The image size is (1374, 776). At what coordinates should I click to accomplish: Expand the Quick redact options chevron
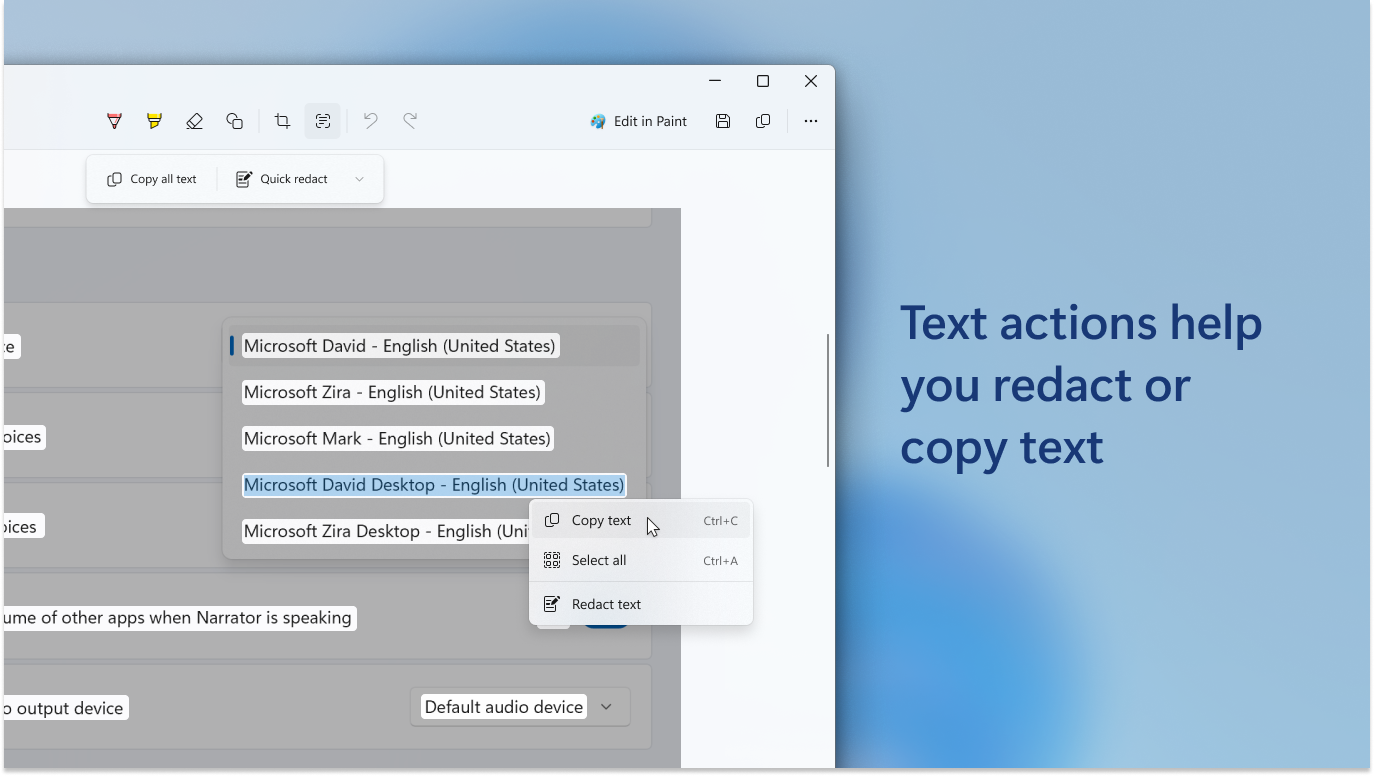(359, 178)
